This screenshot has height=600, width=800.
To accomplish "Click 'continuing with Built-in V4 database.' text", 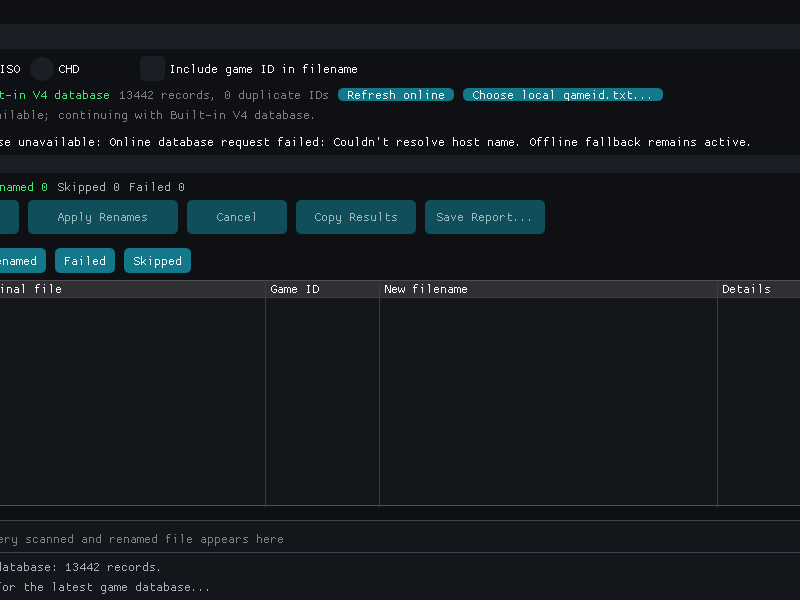I will 186,115.
